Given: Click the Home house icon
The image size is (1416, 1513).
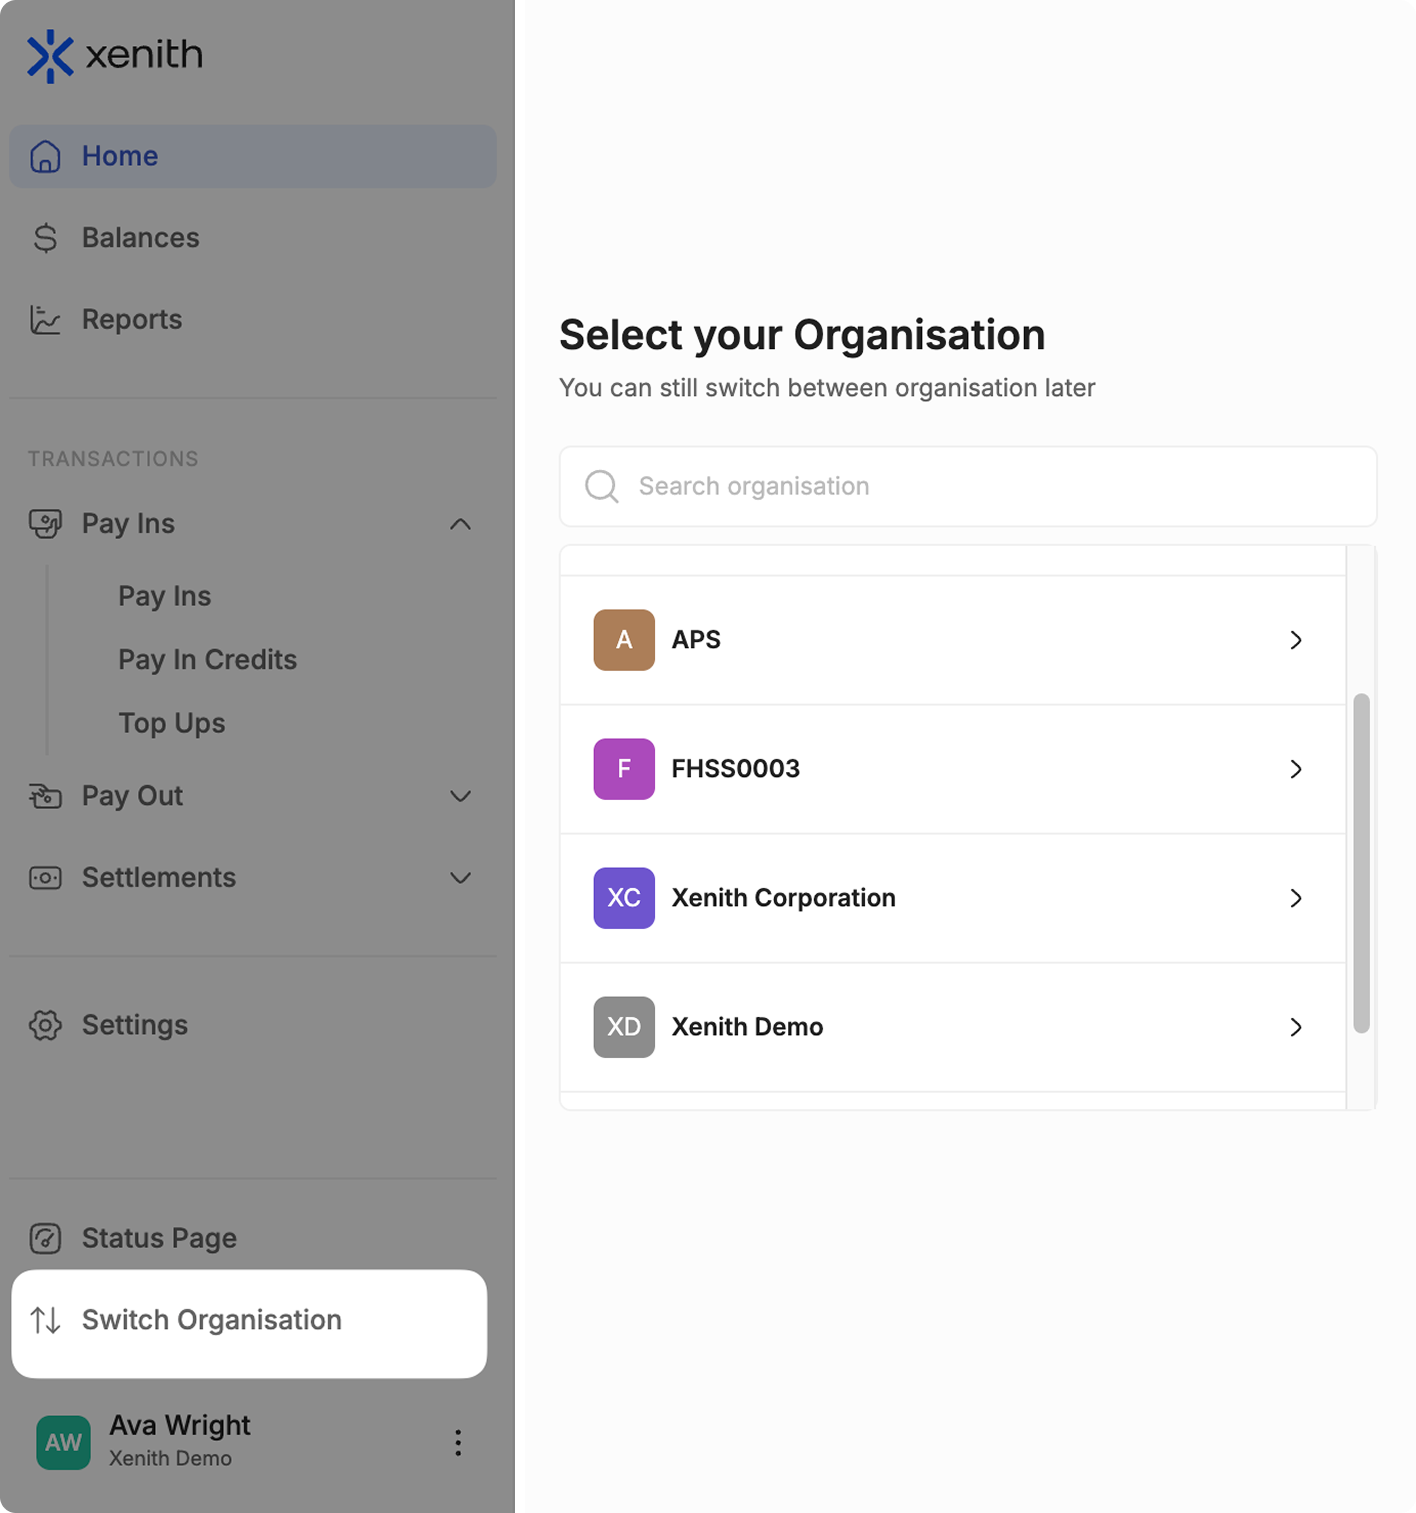Looking at the screenshot, I should 45,156.
